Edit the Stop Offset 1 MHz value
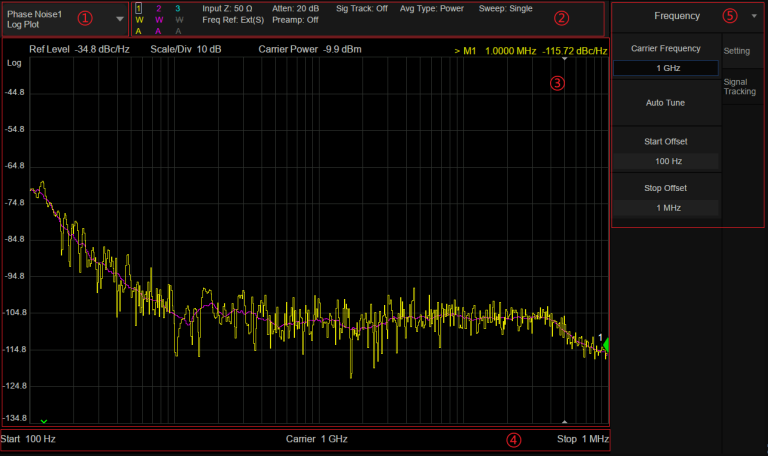Screen dimensions: 768x456 (666, 207)
